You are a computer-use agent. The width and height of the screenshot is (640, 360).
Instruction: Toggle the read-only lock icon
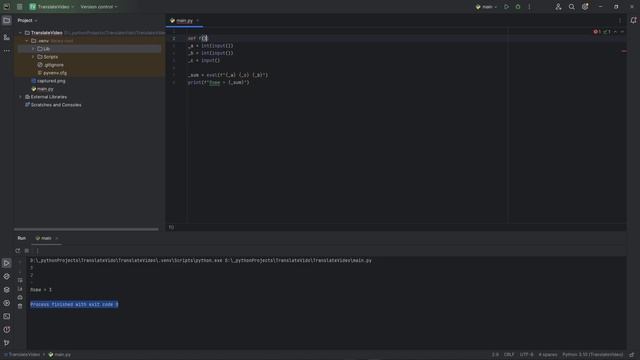631,355
